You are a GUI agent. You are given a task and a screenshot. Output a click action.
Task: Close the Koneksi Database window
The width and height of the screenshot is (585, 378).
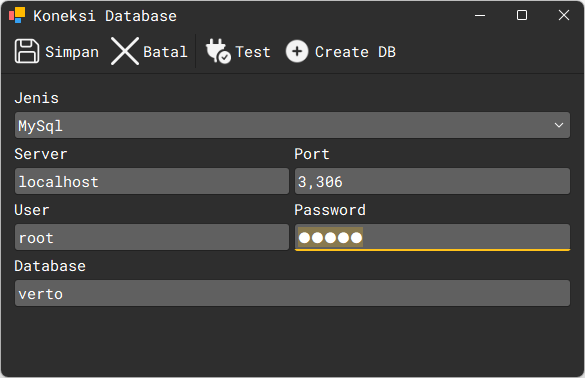pyautogui.click(x=564, y=15)
